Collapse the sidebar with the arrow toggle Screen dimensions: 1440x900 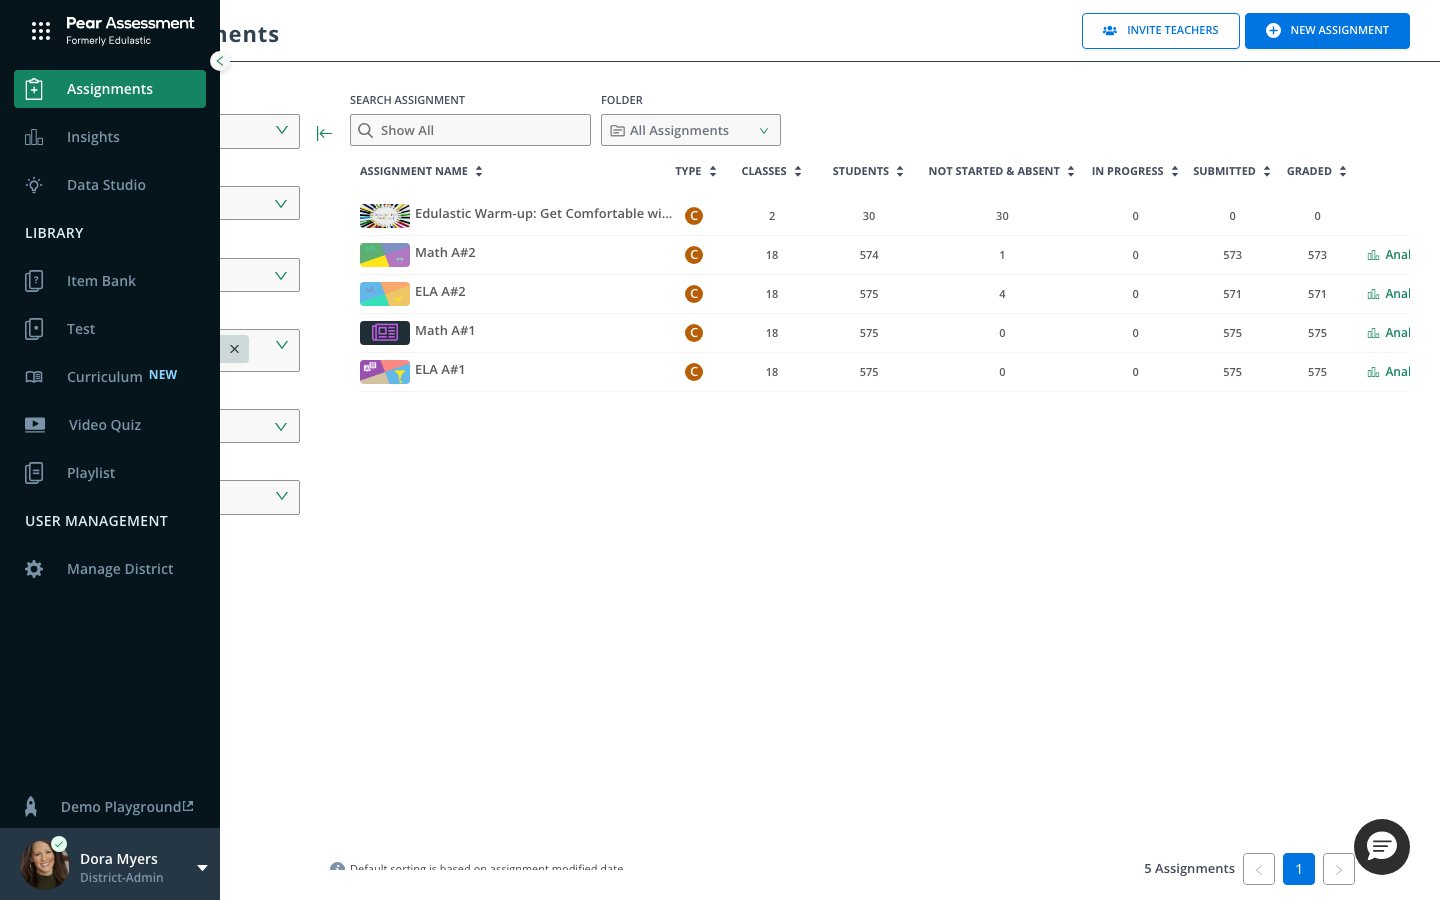tap(220, 61)
